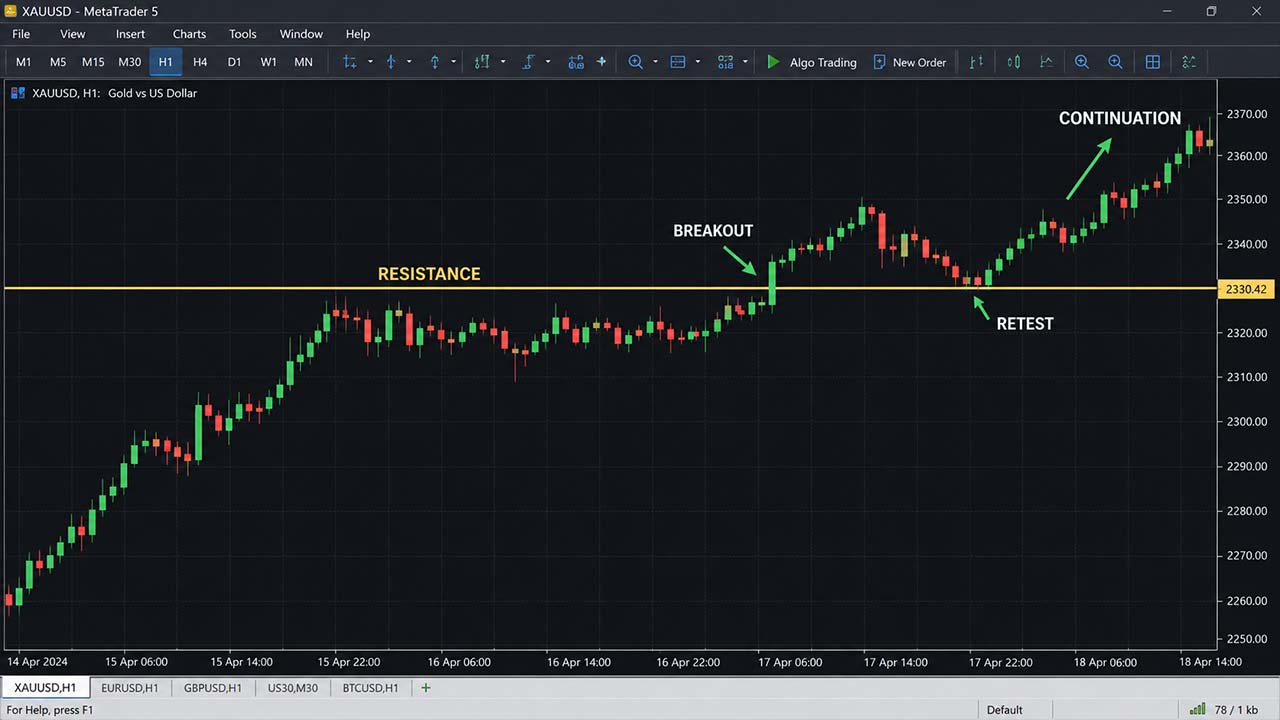Click the Default profile in status bar

[x=1004, y=710]
